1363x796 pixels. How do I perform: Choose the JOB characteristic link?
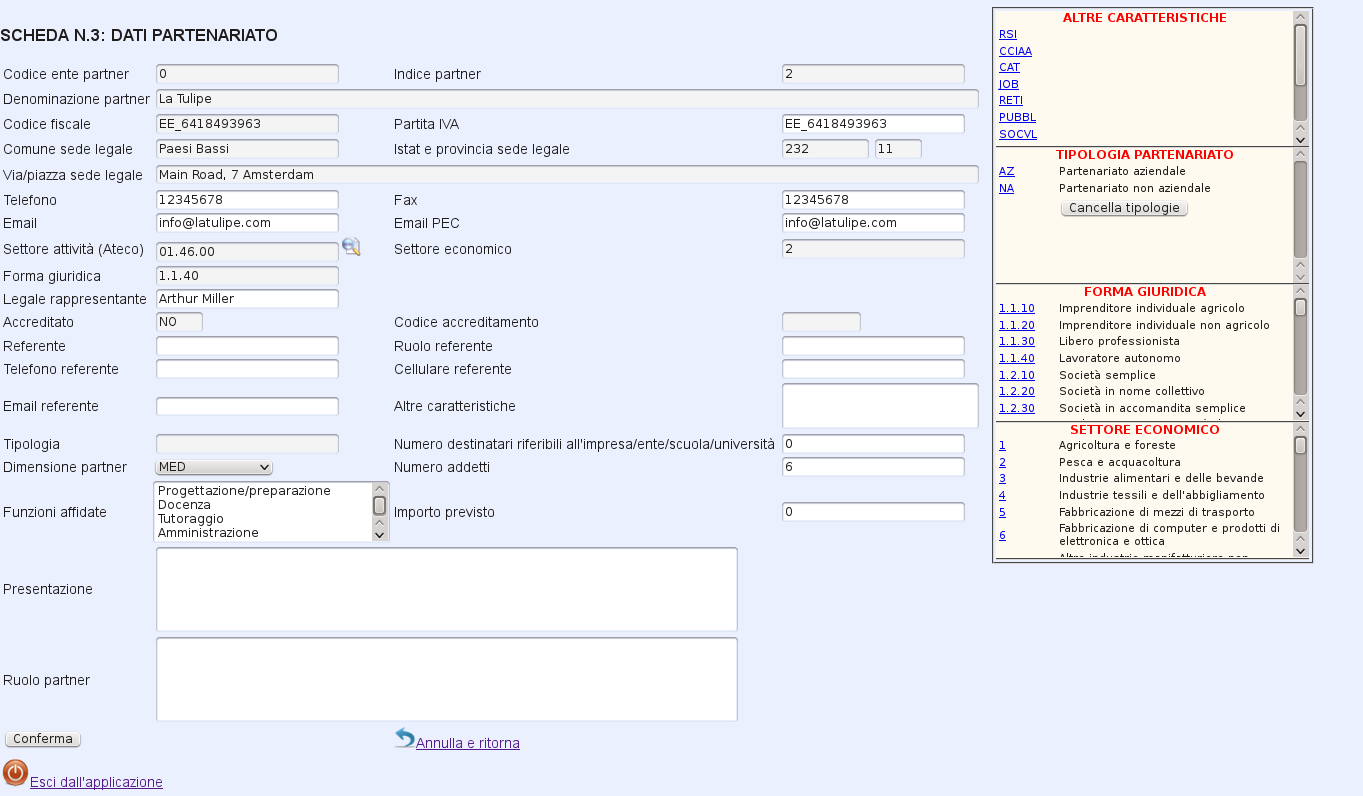pyautogui.click(x=1008, y=84)
